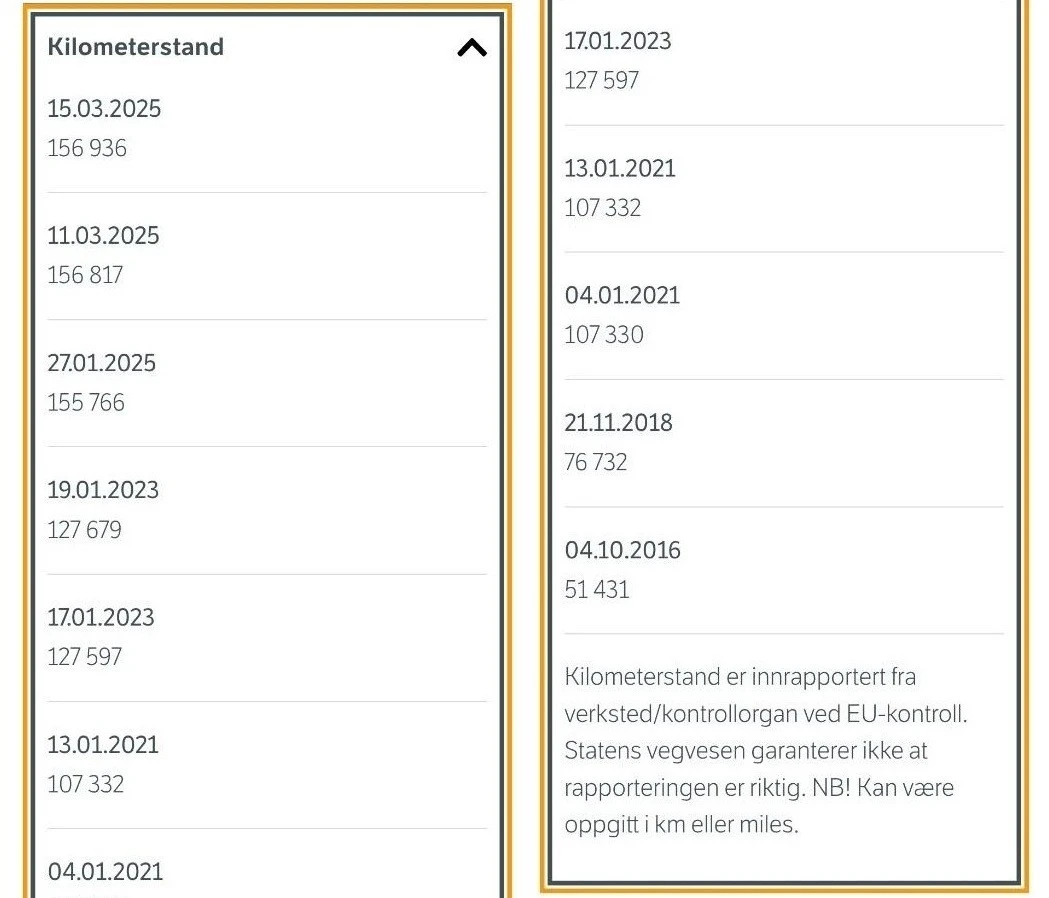This screenshot has width=1049, height=898.
Task: Click right panel 107 332 value
Action: tap(602, 207)
